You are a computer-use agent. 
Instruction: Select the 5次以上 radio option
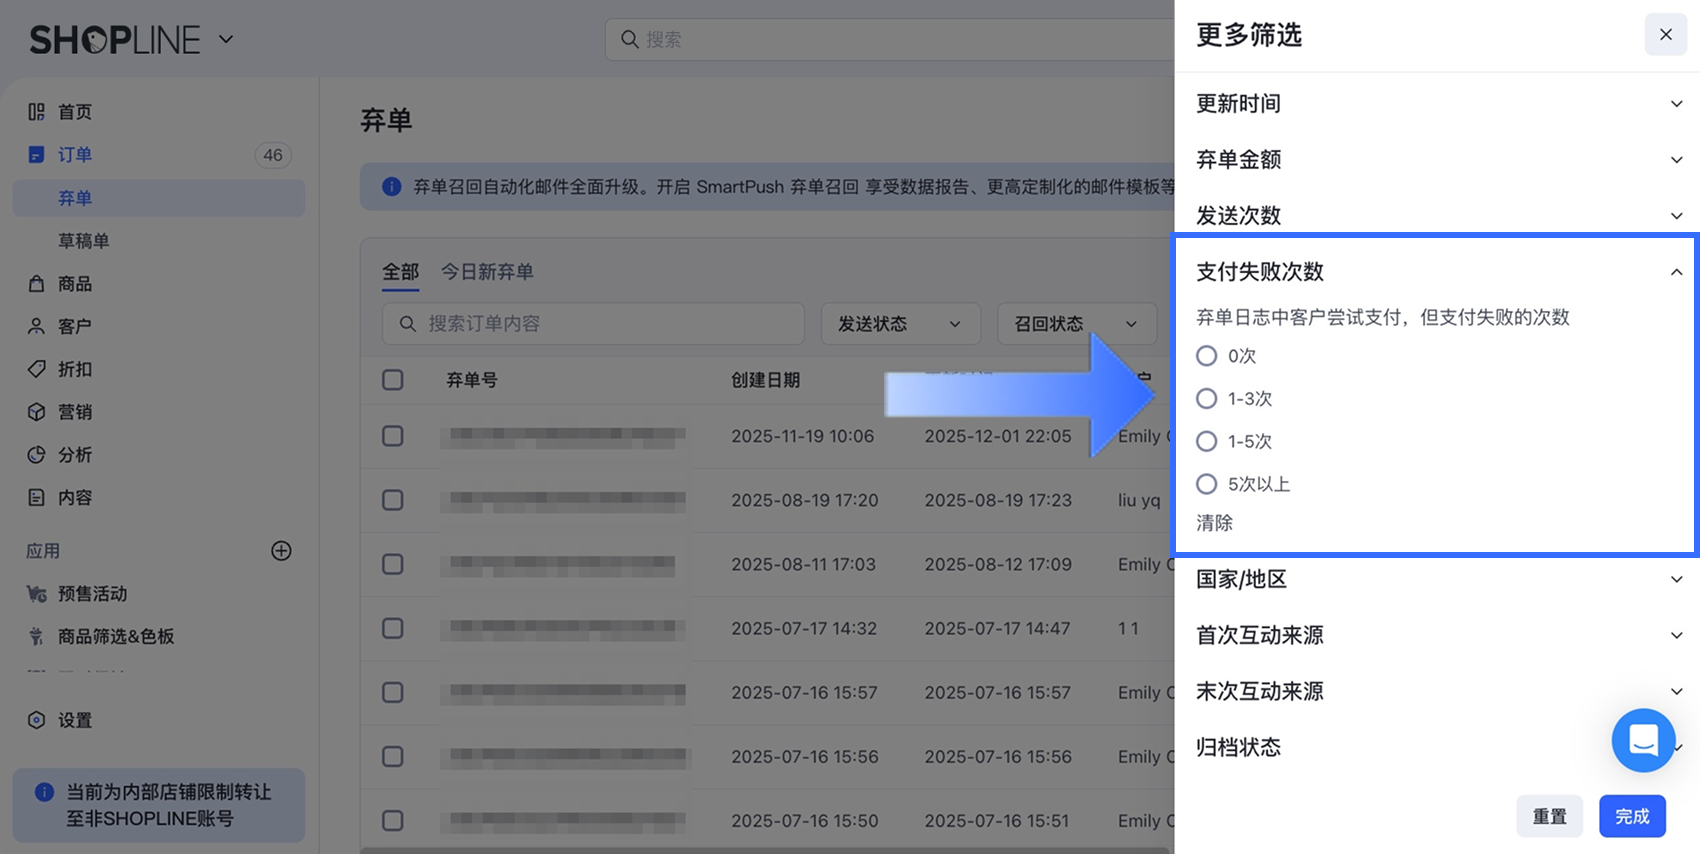[1207, 484]
